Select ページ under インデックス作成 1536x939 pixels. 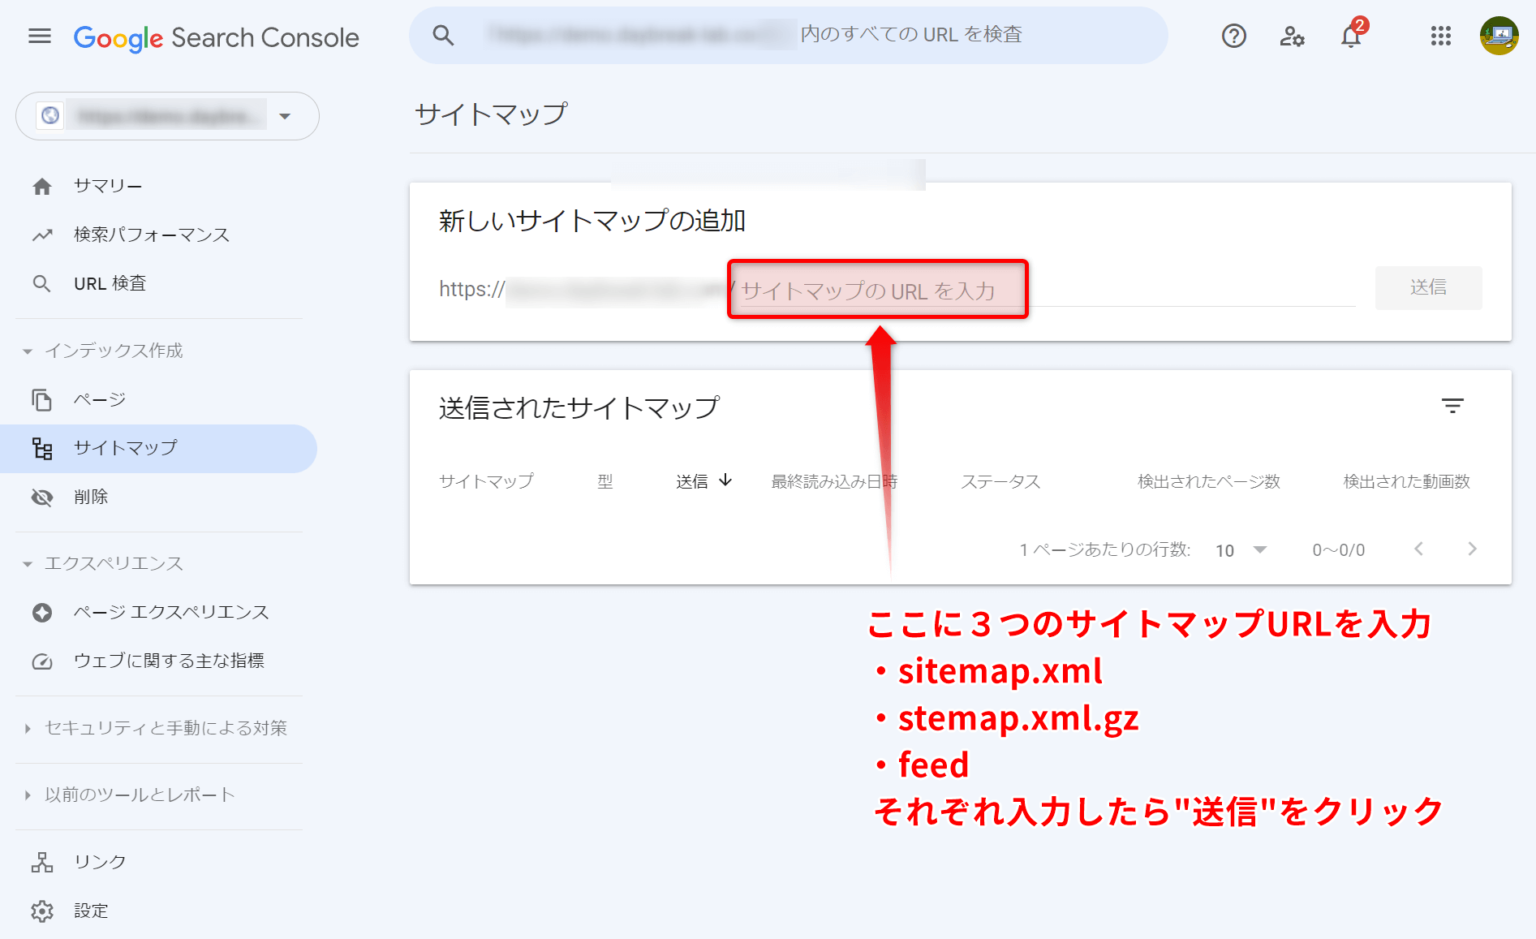pos(98,399)
